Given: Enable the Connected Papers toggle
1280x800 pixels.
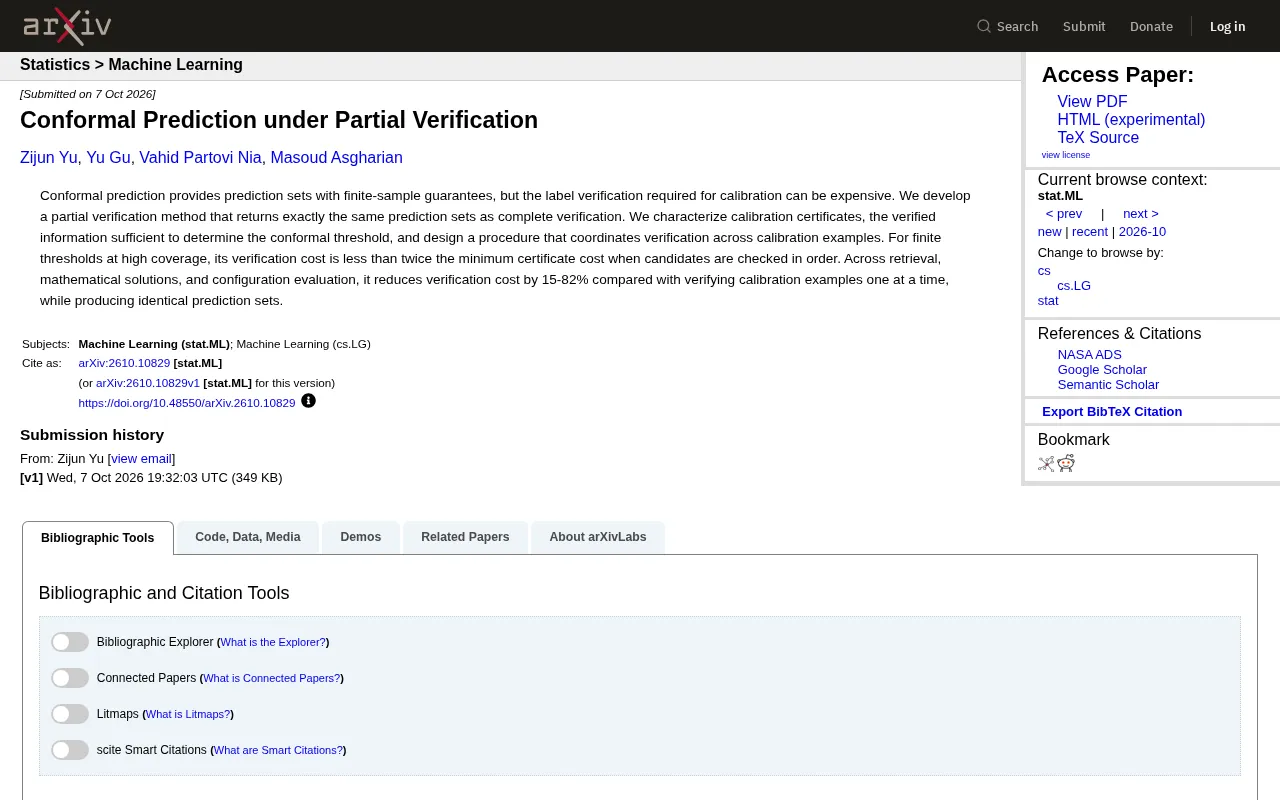Looking at the screenshot, I should point(70,678).
